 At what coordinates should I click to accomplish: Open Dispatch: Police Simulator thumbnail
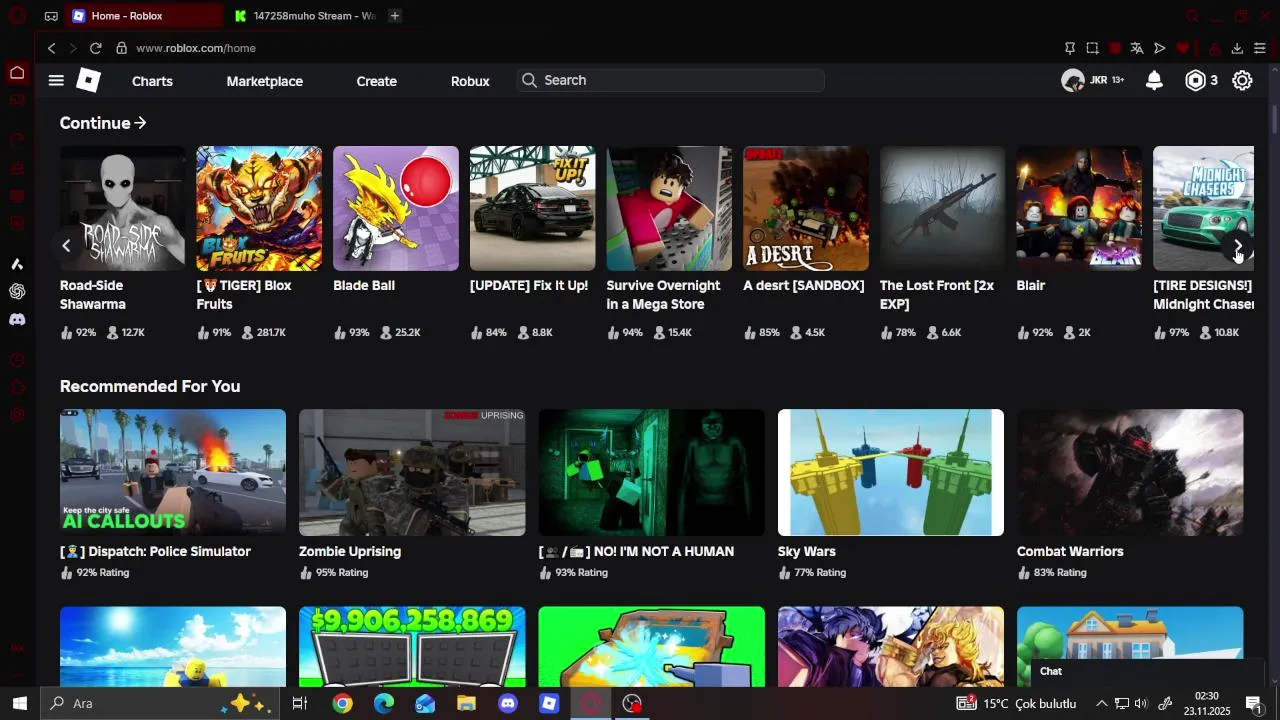pyautogui.click(x=173, y=472)
